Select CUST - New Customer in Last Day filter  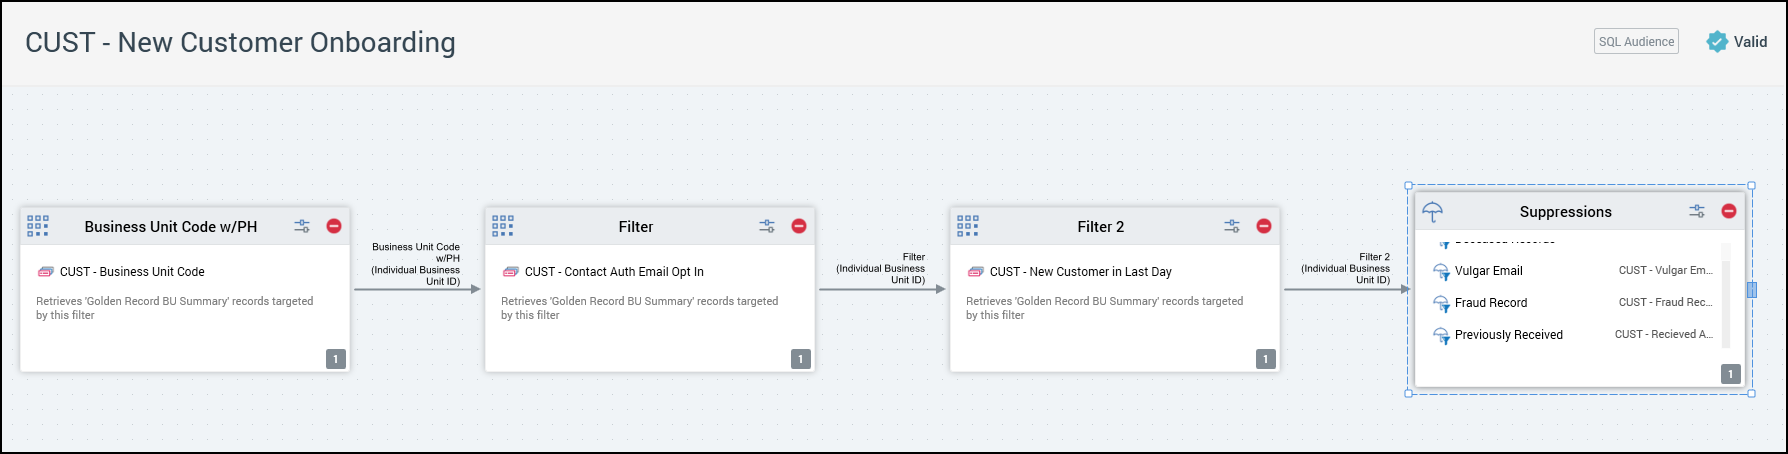1080,272
